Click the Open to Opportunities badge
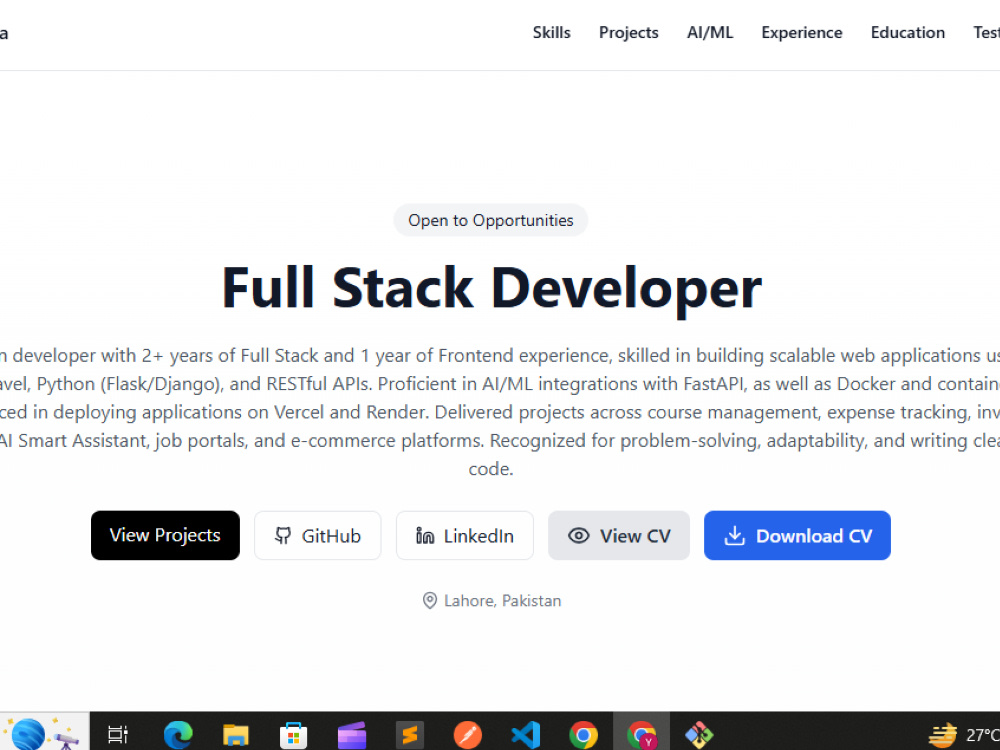The image size is (1000, 750). click(490, 220)
